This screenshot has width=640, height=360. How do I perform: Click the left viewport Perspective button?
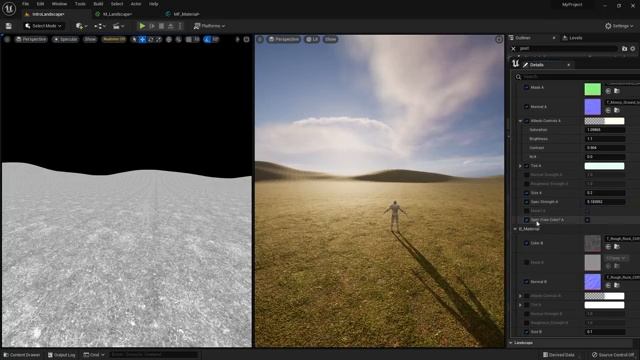click(x=31, y=40)
